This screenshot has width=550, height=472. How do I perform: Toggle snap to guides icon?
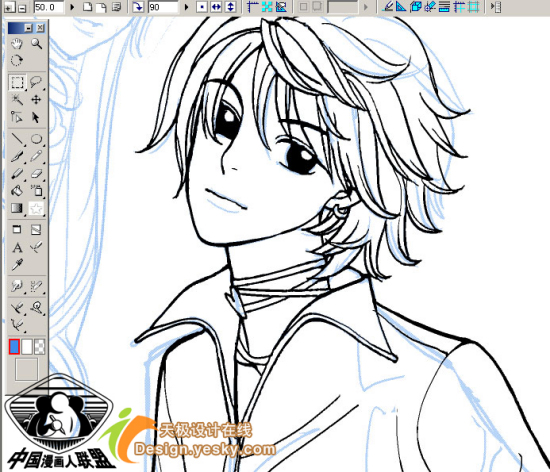(459, 7)
